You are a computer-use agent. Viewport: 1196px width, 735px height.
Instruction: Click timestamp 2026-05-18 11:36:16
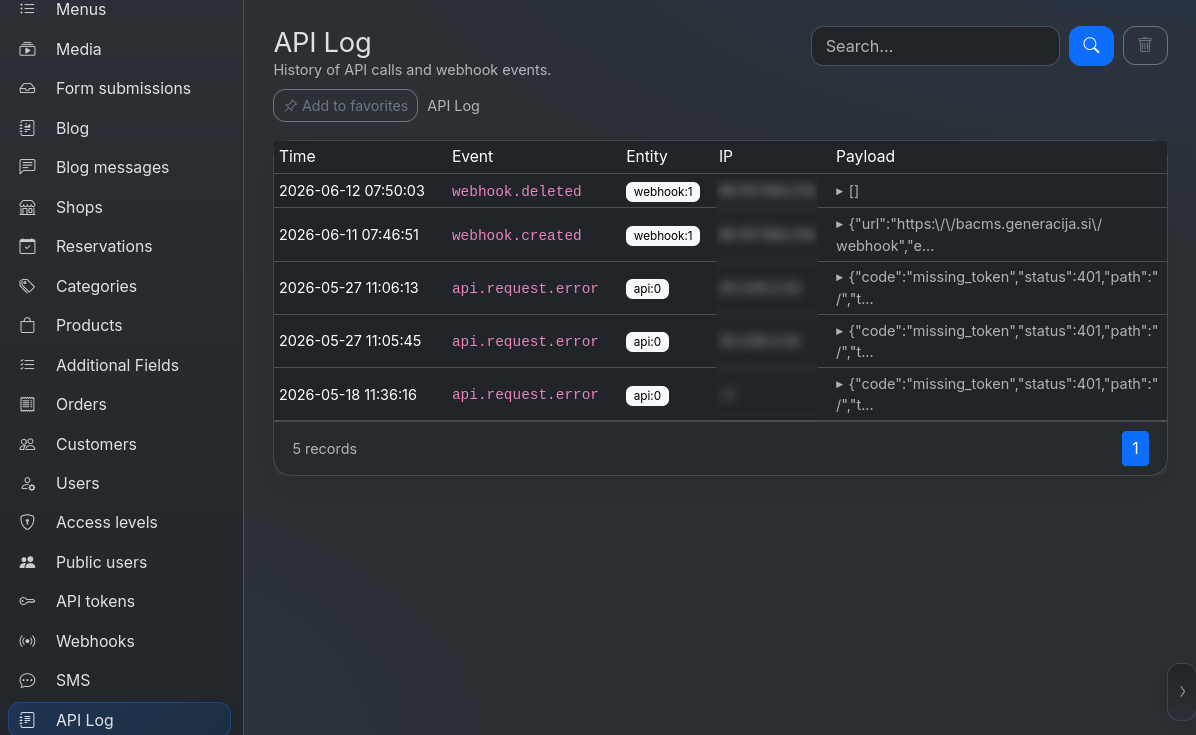coord(348,394)
